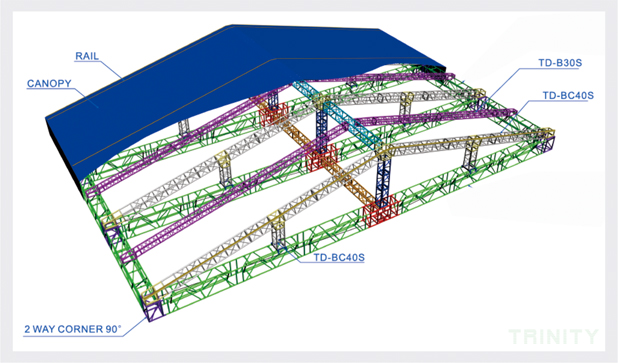
Task: Select the TD-B30S label
Action: point(560,63)
